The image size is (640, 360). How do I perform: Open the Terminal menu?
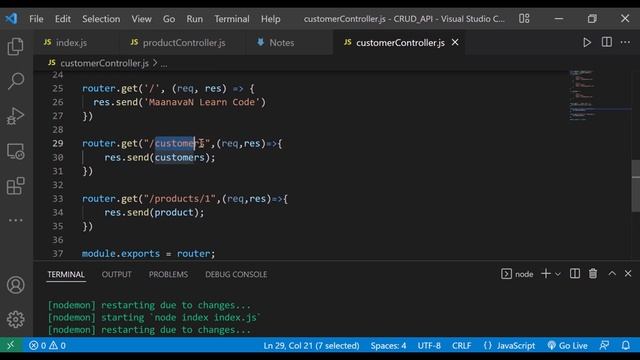[231, 19]
